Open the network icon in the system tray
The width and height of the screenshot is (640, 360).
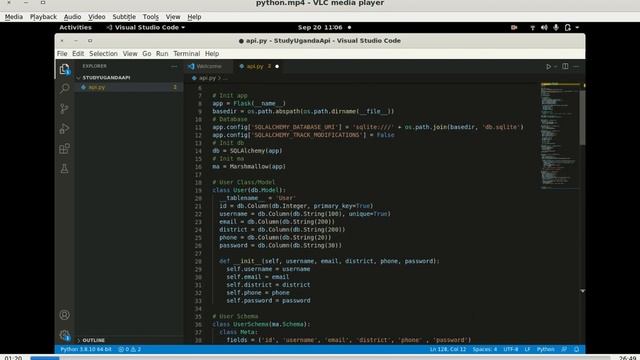[x=533, y=27]
